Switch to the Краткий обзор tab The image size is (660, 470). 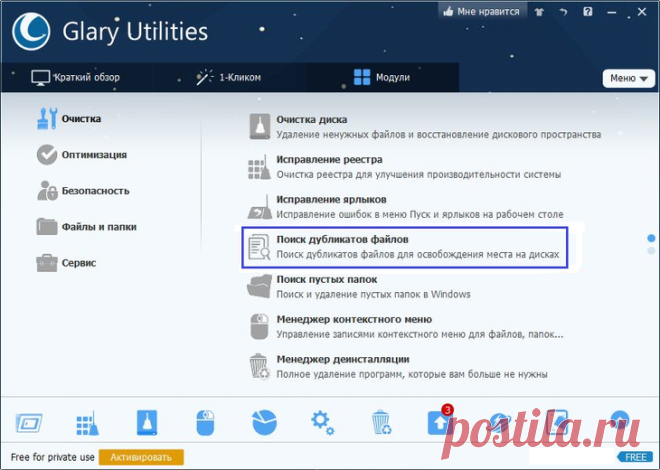coord(75,77)
